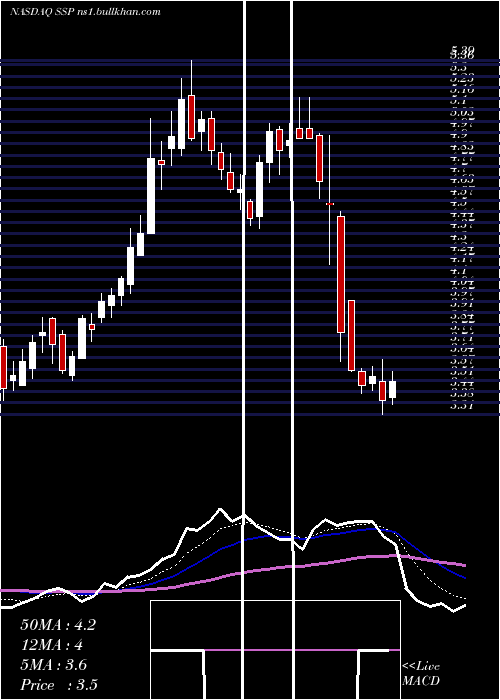Click the 50MA : 4.2 label
This screenshot has width=500, height=700.
coord(58,625)
